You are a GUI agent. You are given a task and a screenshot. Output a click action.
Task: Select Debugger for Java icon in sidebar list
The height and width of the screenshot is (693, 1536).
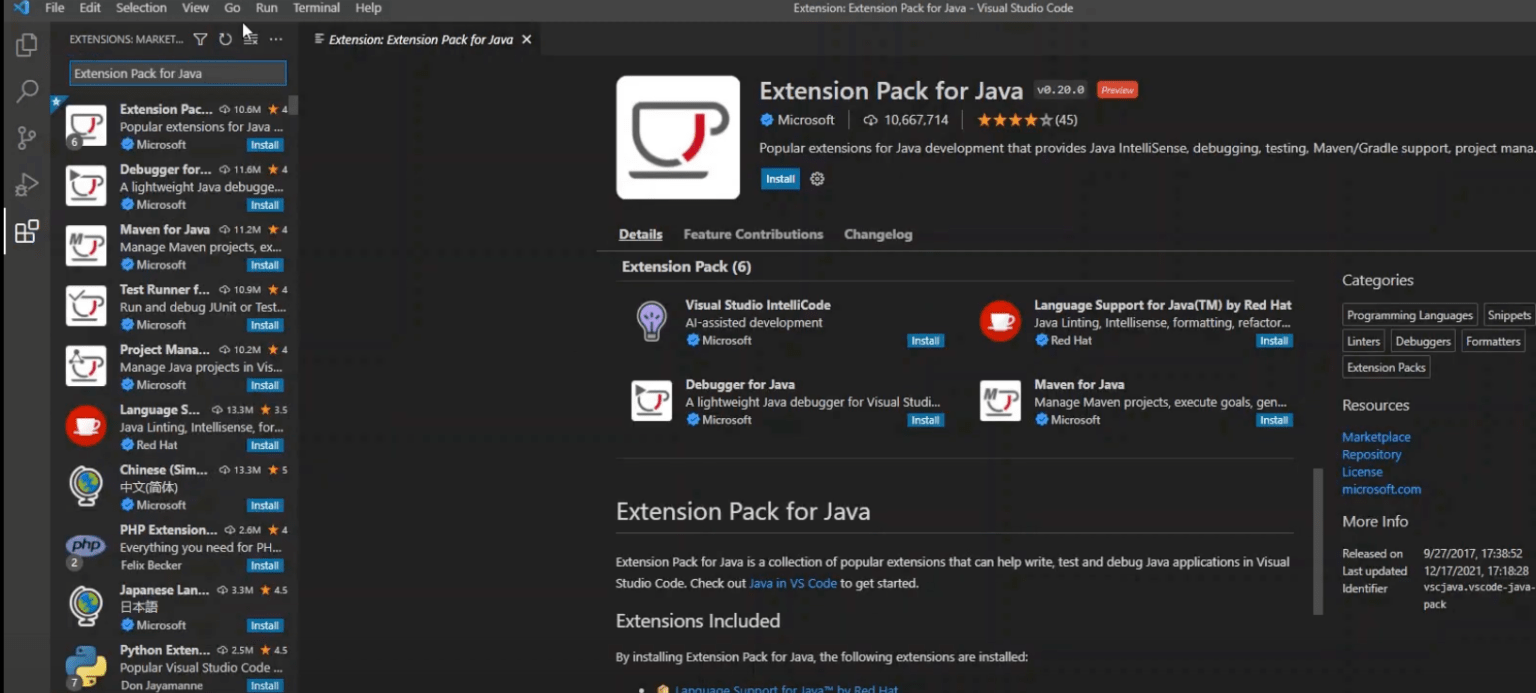click(86, 186)
